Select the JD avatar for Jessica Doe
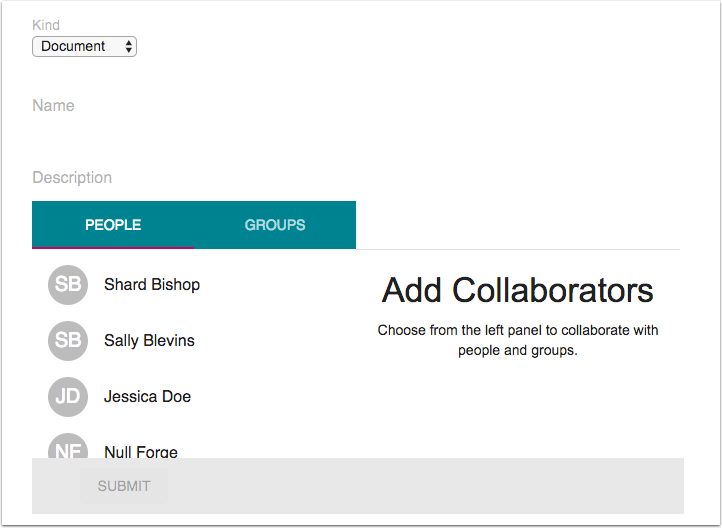This screenshot has height=528, width=722. click(68, 397)
